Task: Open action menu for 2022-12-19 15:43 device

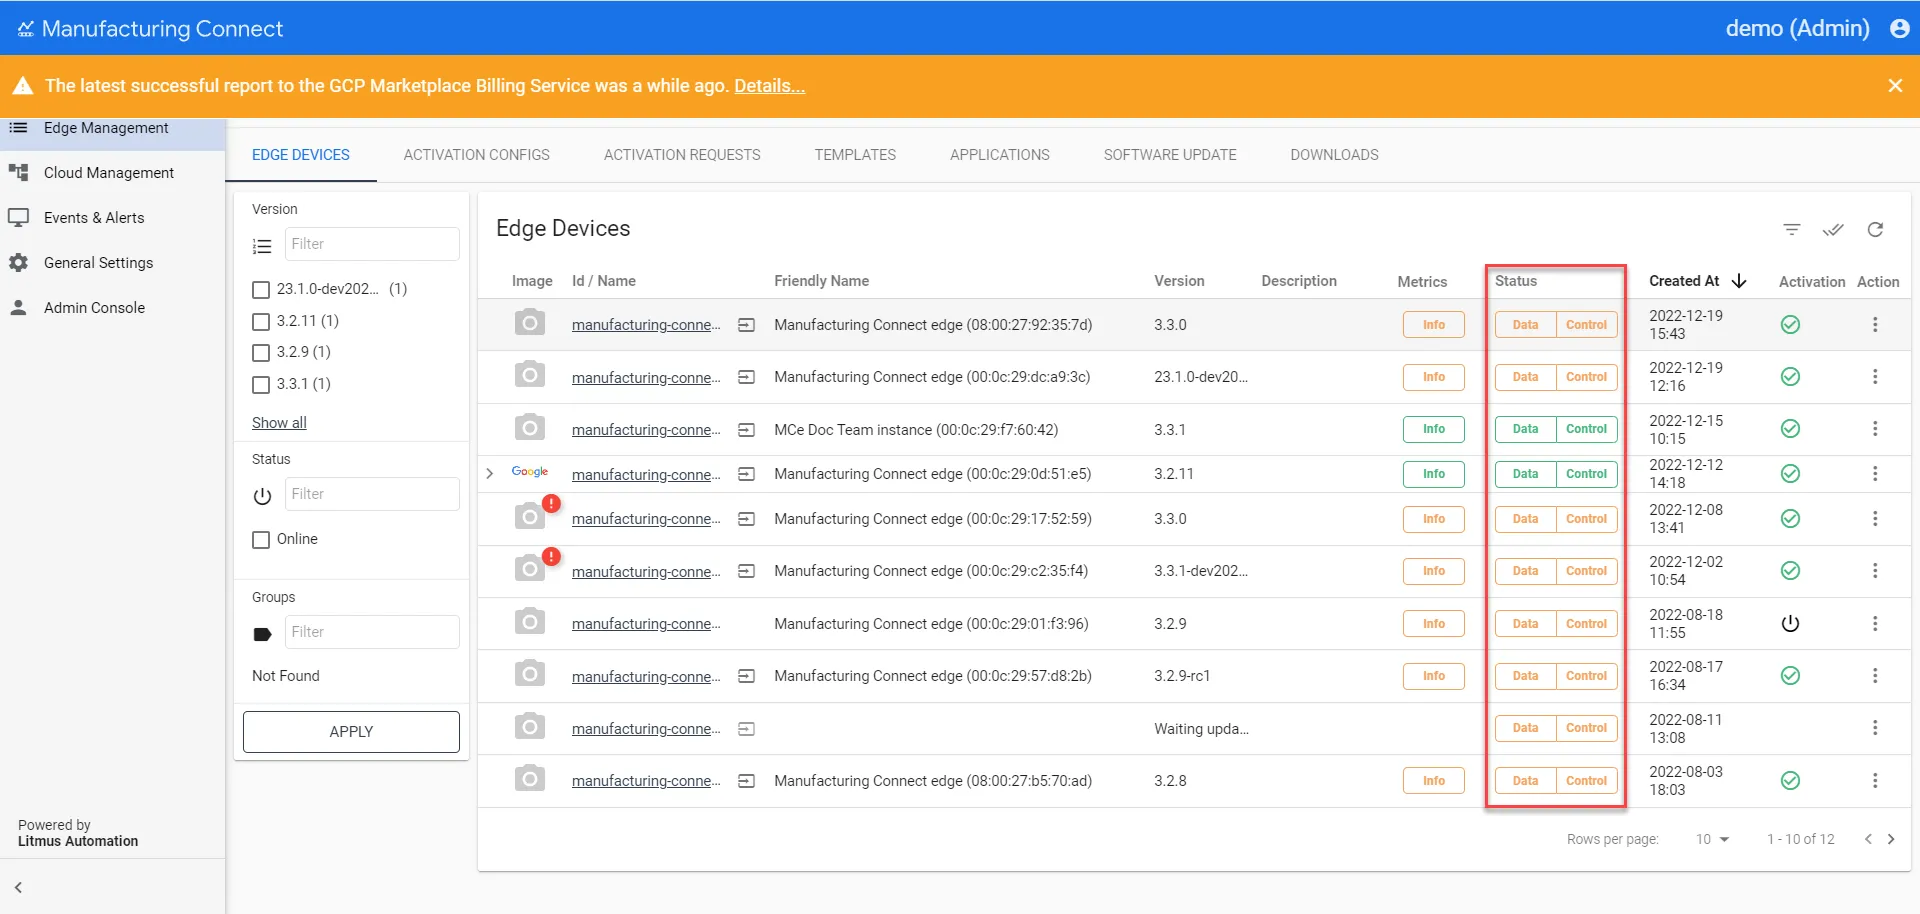Action: tap(1875, 325)
